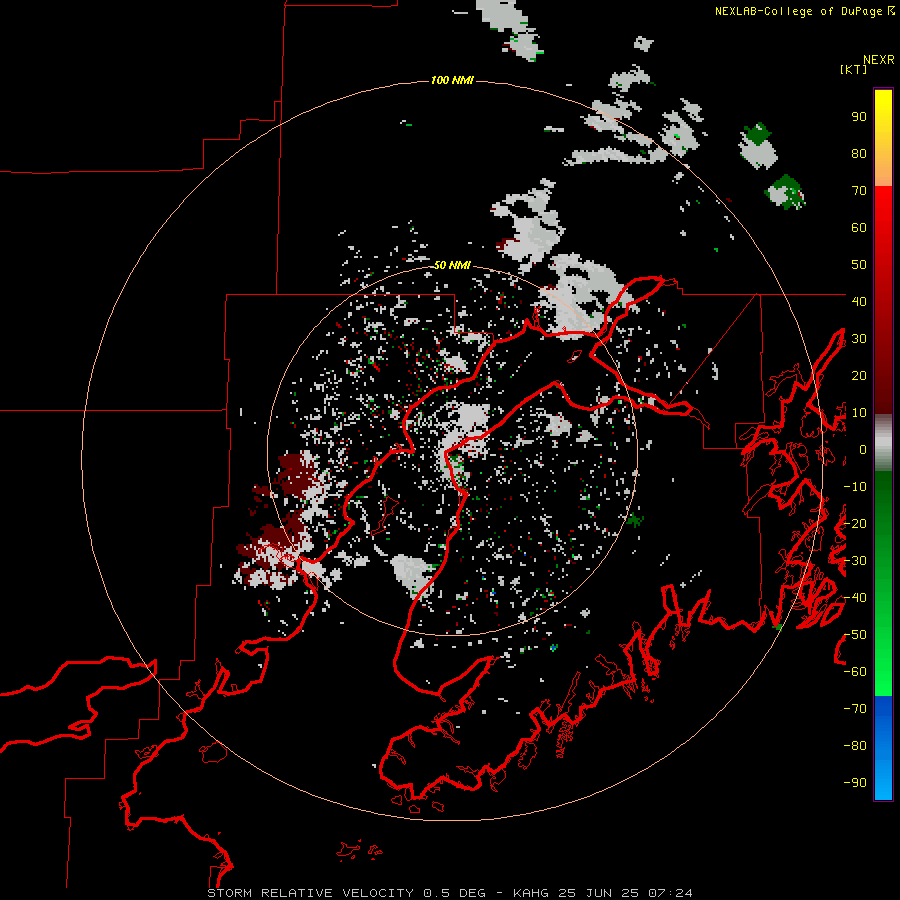The width and height of the screenshot is (900, 900).
Task: Click the '100 NMI' range ring label
Action: point(452,80)
